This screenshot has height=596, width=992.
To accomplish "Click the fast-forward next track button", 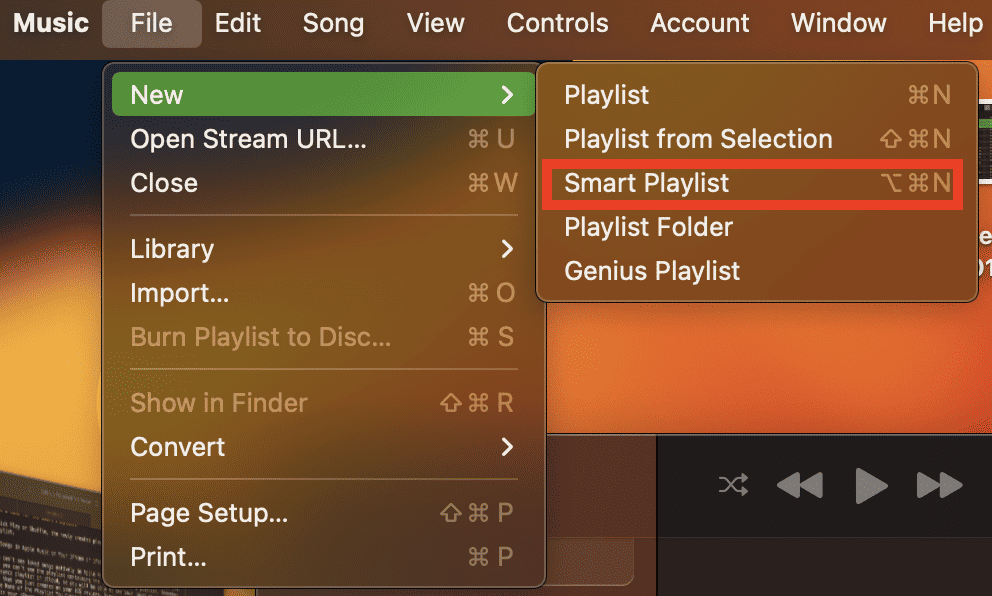I will (x=939, y=486).
